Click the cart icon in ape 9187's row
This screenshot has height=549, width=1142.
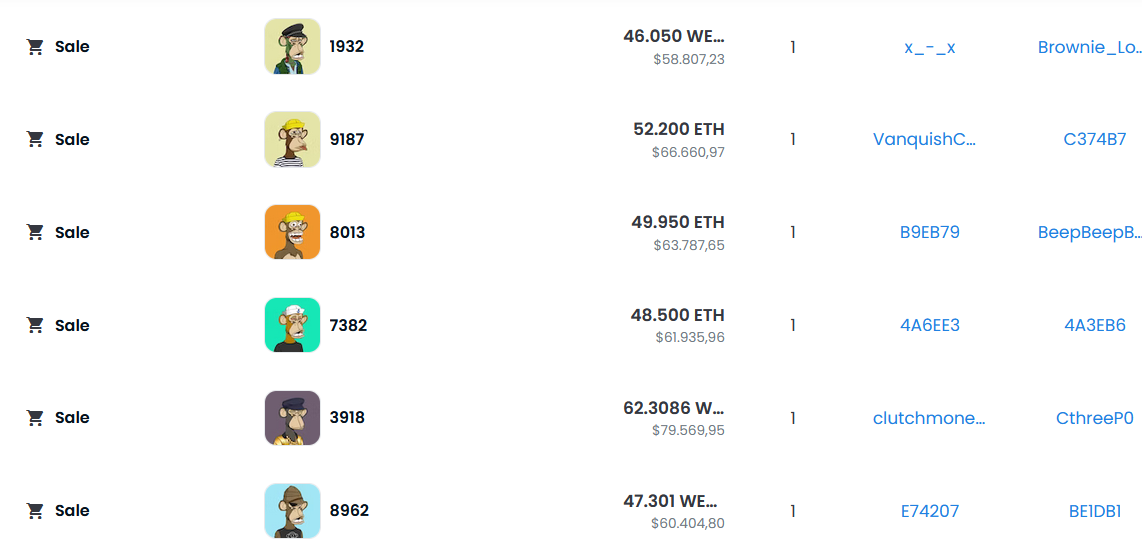[35, 139]
